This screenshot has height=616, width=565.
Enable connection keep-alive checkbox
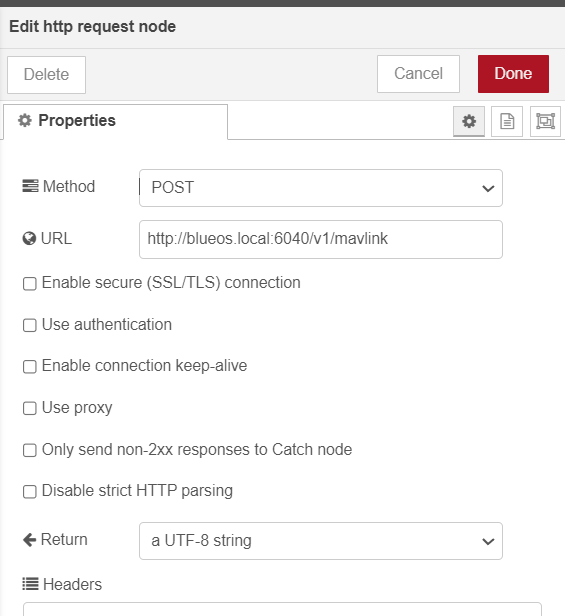(x=30, y=367)
